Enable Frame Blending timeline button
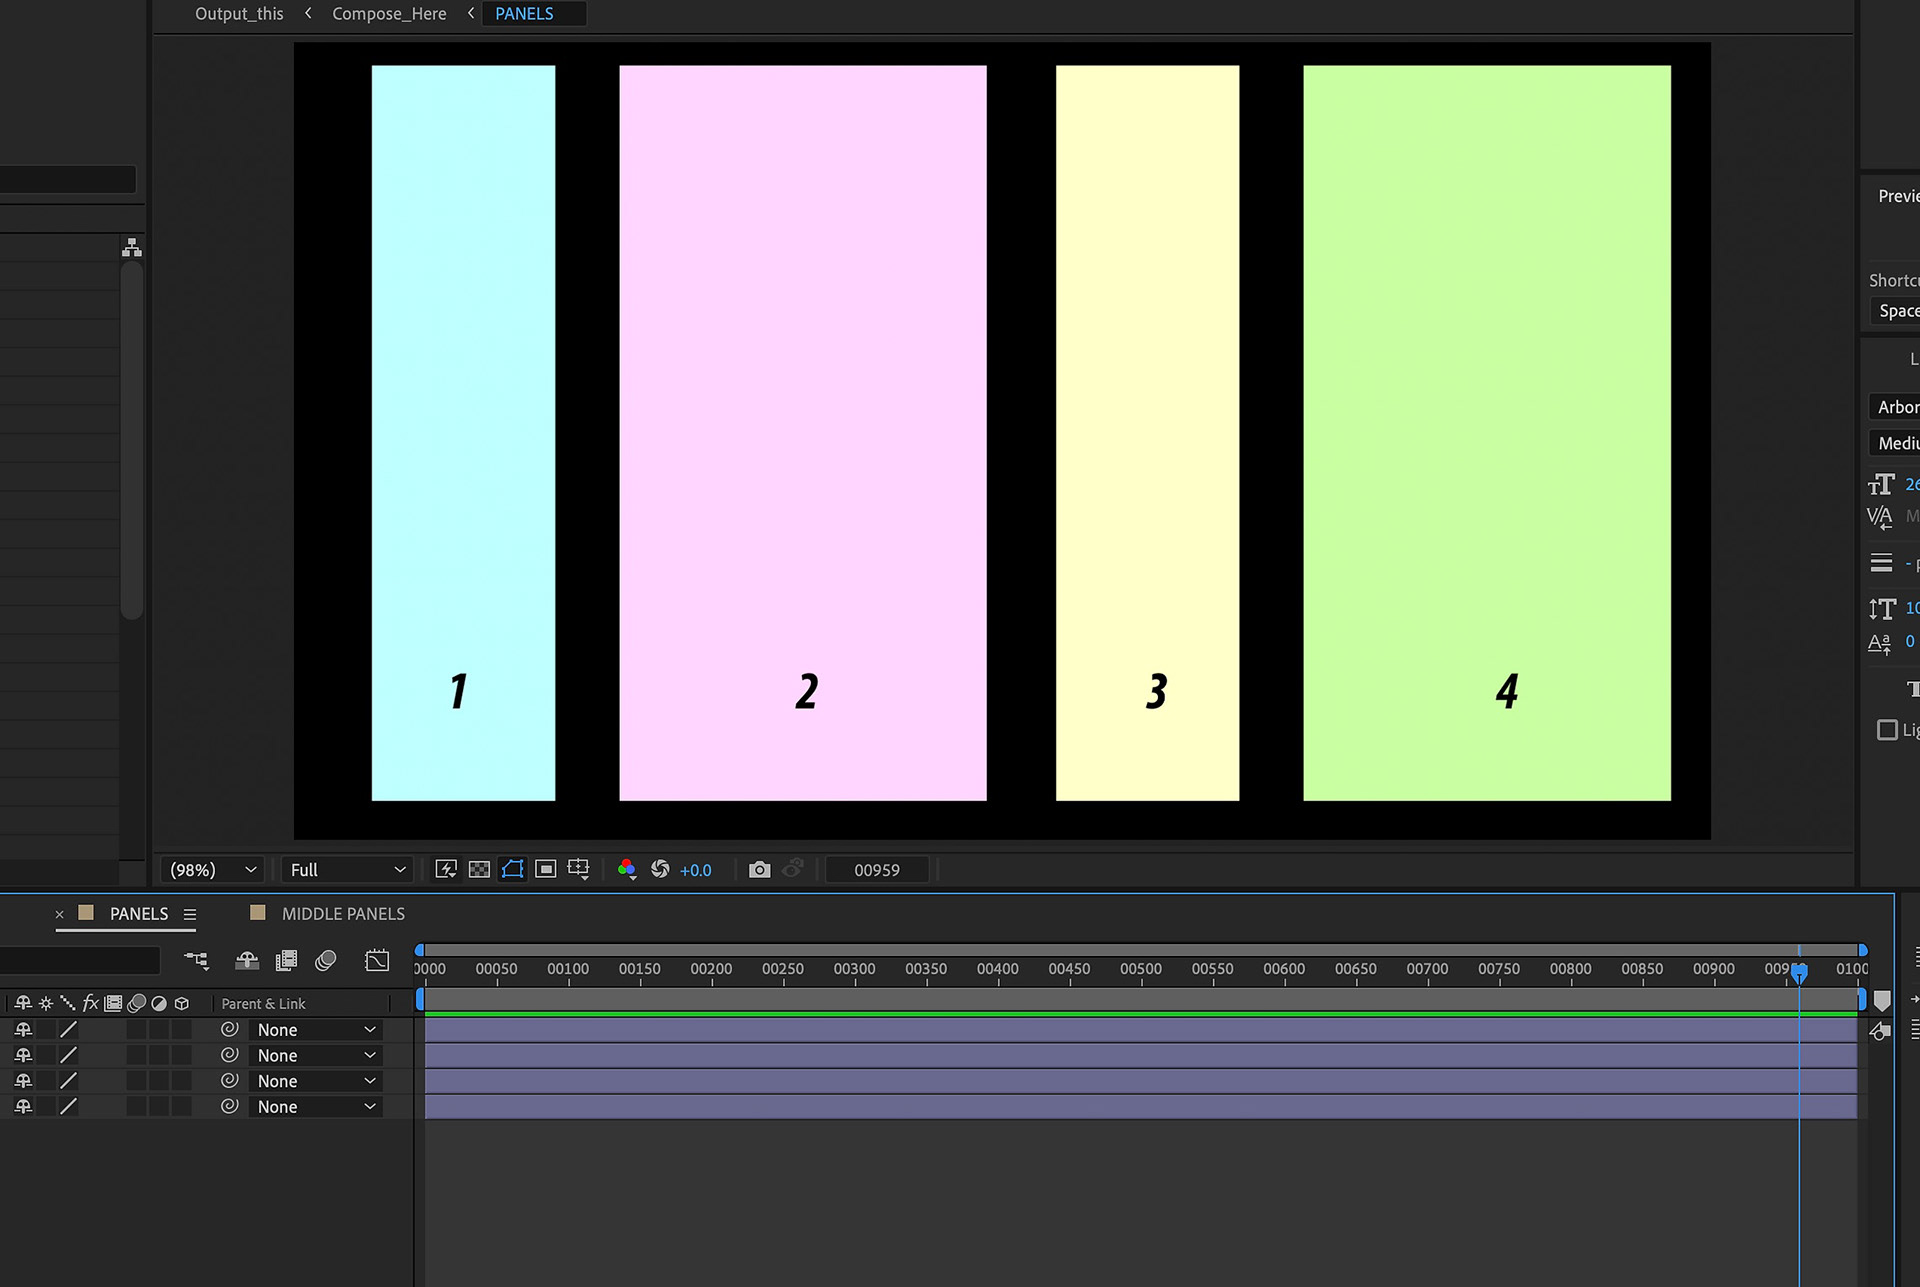This screenshot has width=1920, height=1287. (x=286, y=961)
